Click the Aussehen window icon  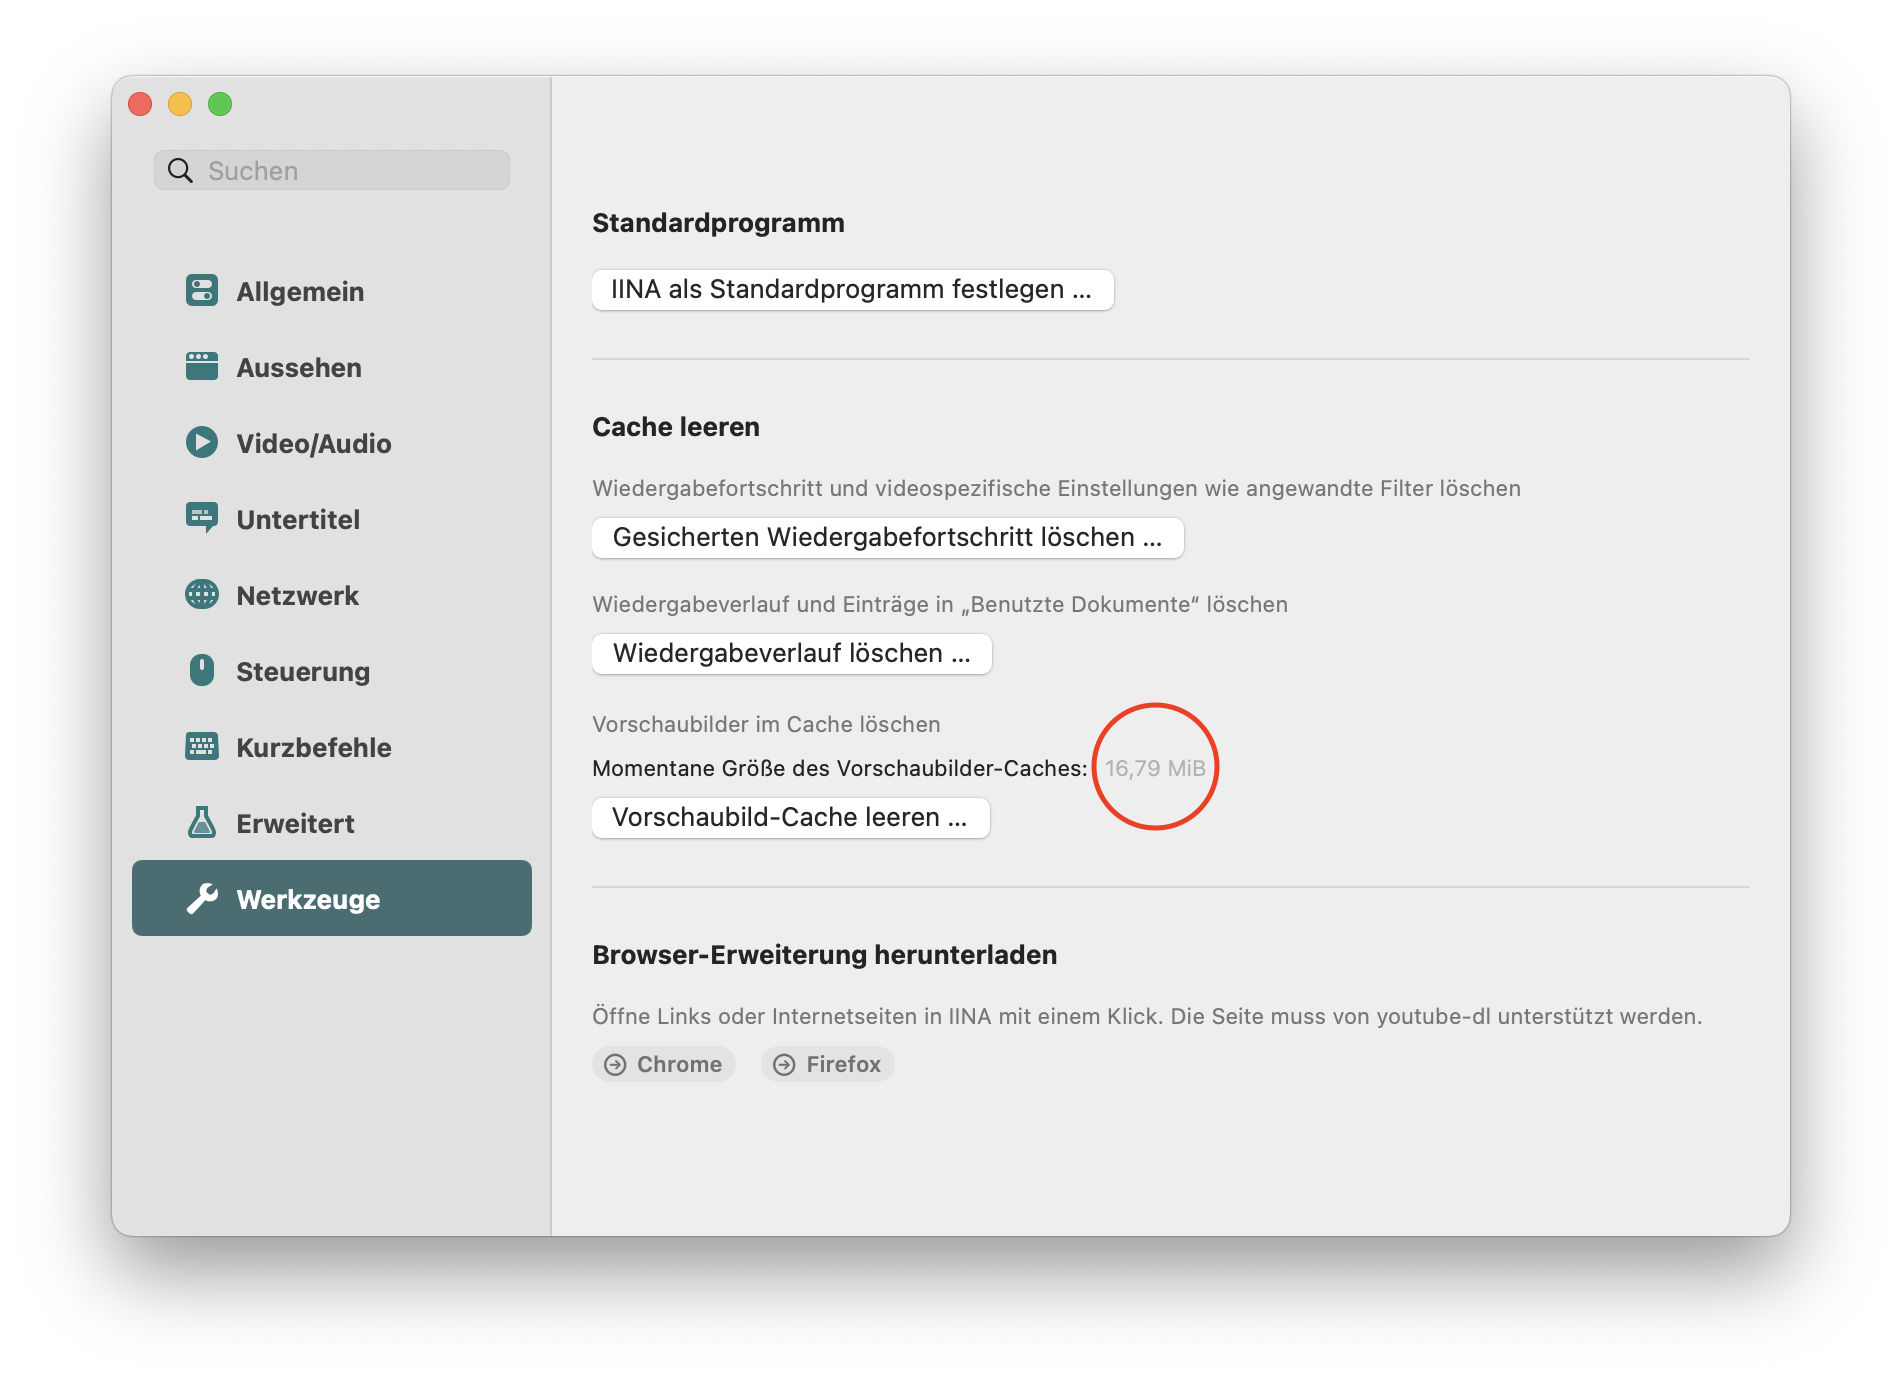[x=202, y=366]
